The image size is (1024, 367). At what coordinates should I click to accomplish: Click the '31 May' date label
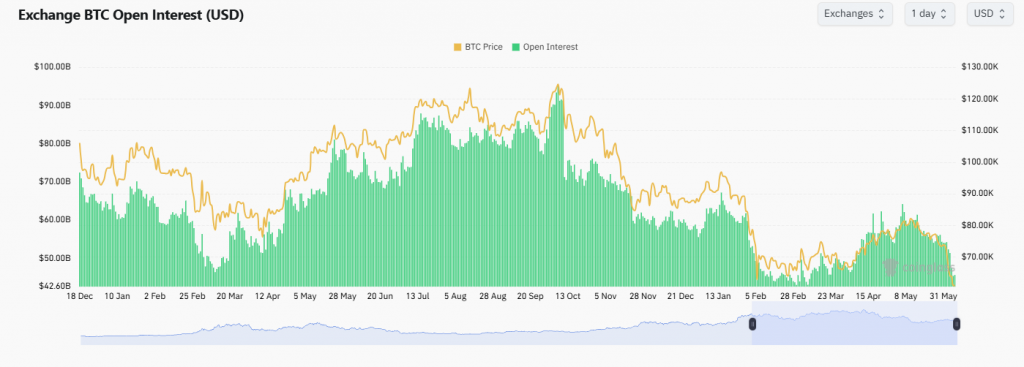coord(944,296)
